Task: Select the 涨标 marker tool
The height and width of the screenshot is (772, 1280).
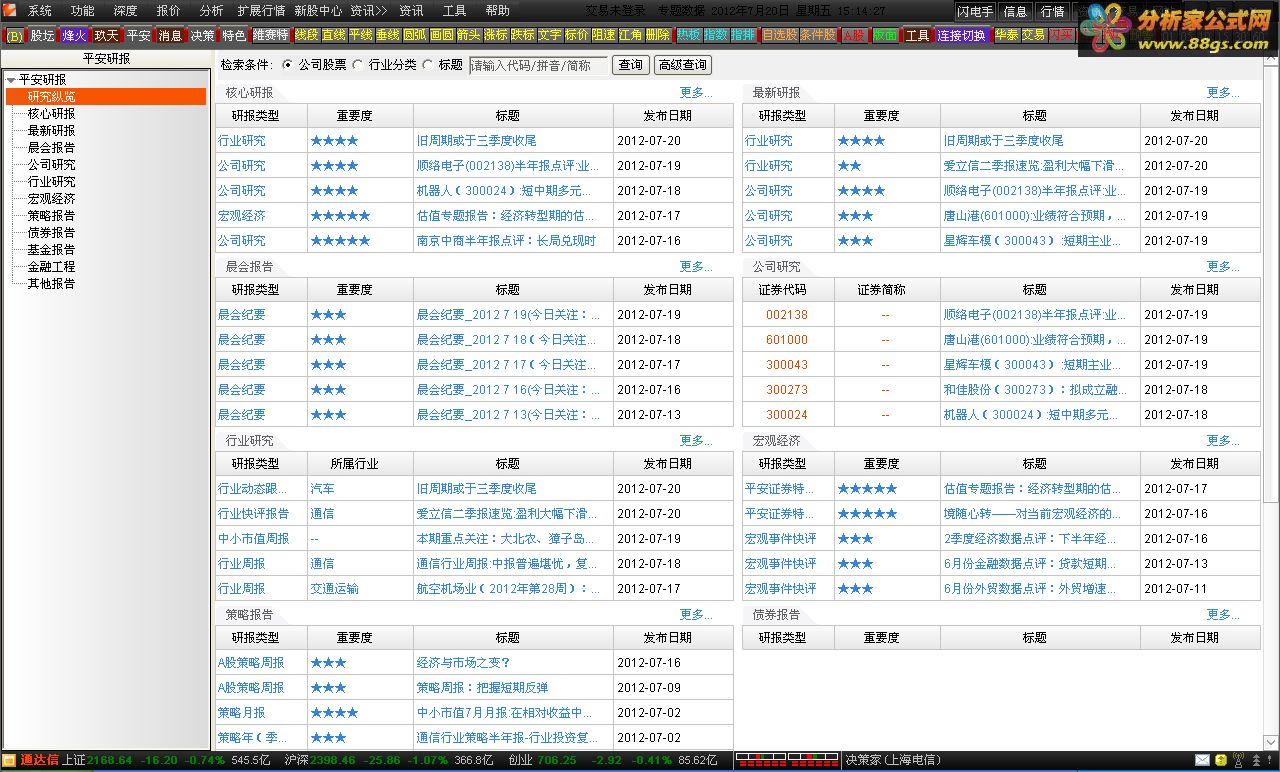Action: coord(495,35)
